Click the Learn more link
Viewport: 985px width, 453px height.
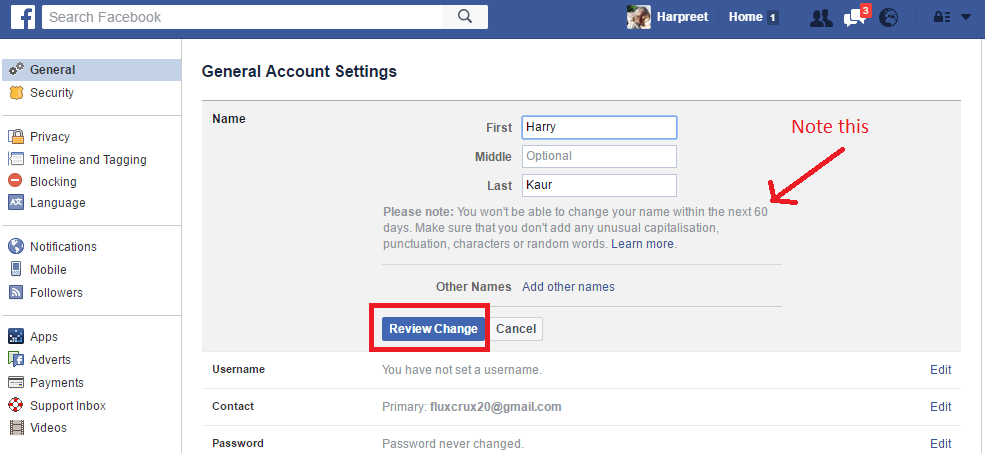point(643,244)
